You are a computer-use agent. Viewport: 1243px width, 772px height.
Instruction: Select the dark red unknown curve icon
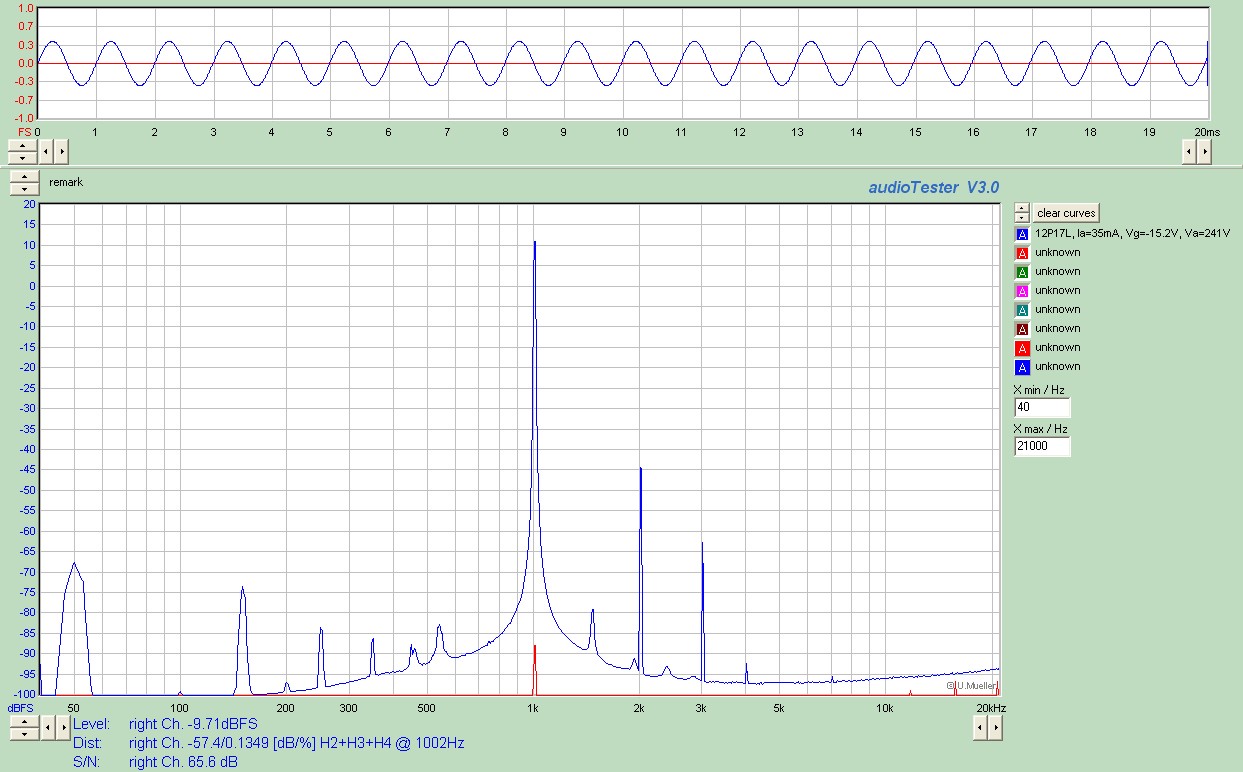coord(1022,329)
